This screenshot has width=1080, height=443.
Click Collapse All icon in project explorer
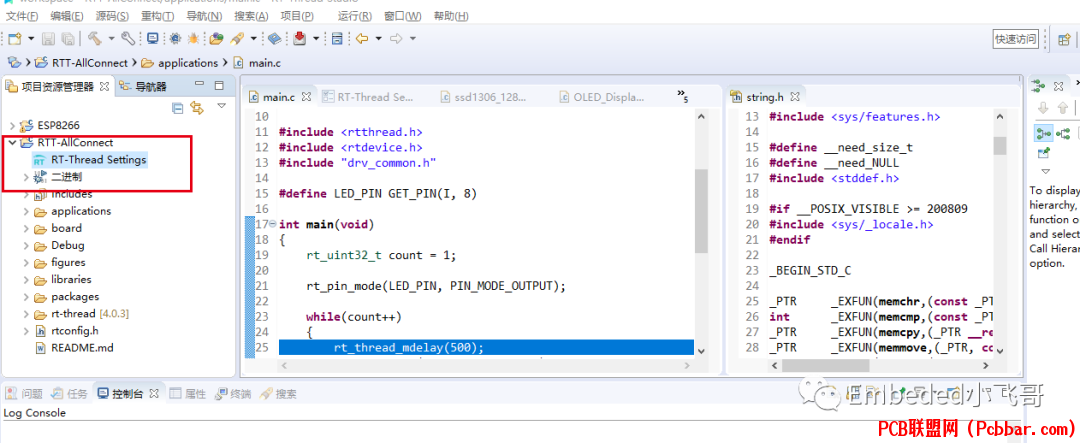tap(177, 107)
